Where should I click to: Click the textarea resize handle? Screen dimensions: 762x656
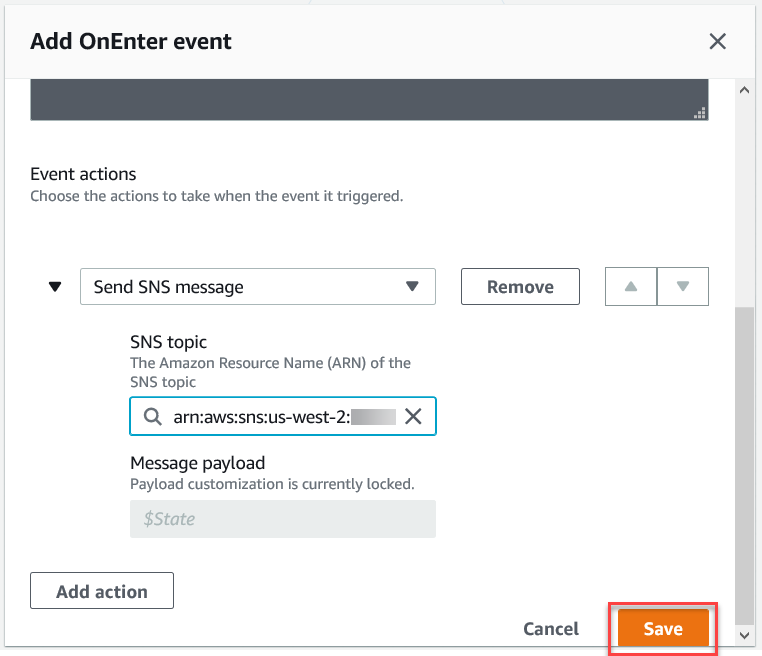point(700,113)
